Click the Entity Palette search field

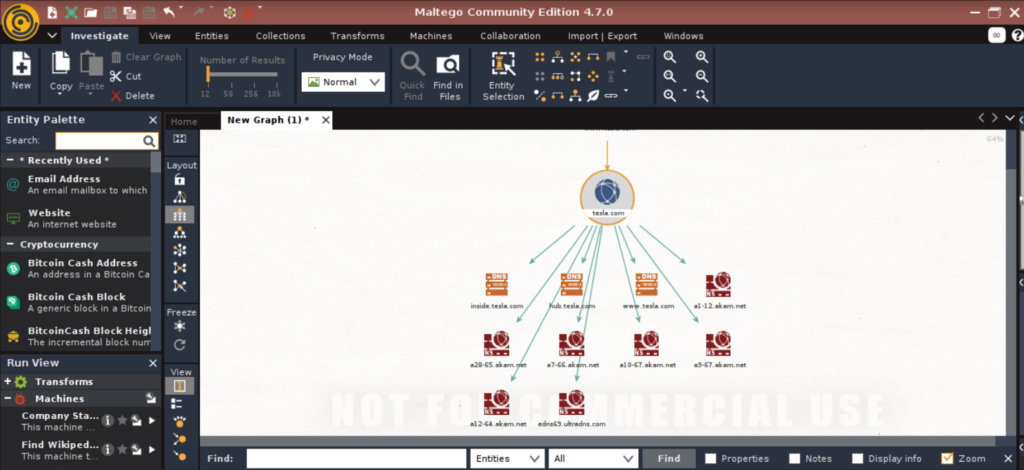point(106,140)
